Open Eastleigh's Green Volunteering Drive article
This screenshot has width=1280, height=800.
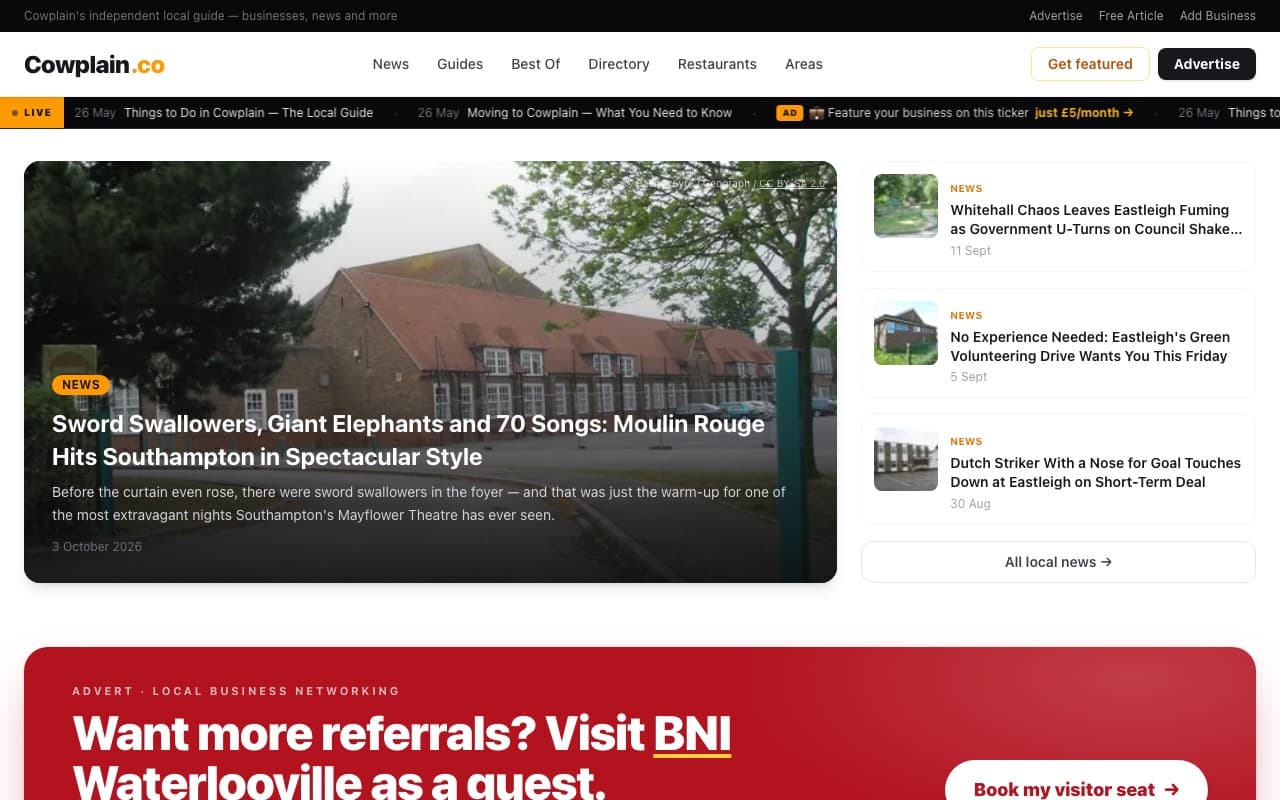(1090, 346)
